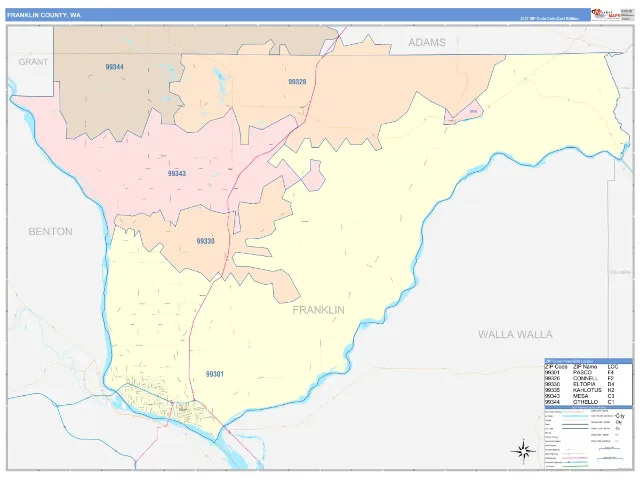Viewport: 640px width, 480px height.
Task: Click KAHLOTUS in the ZIP legend table
Action: (587, 390)
